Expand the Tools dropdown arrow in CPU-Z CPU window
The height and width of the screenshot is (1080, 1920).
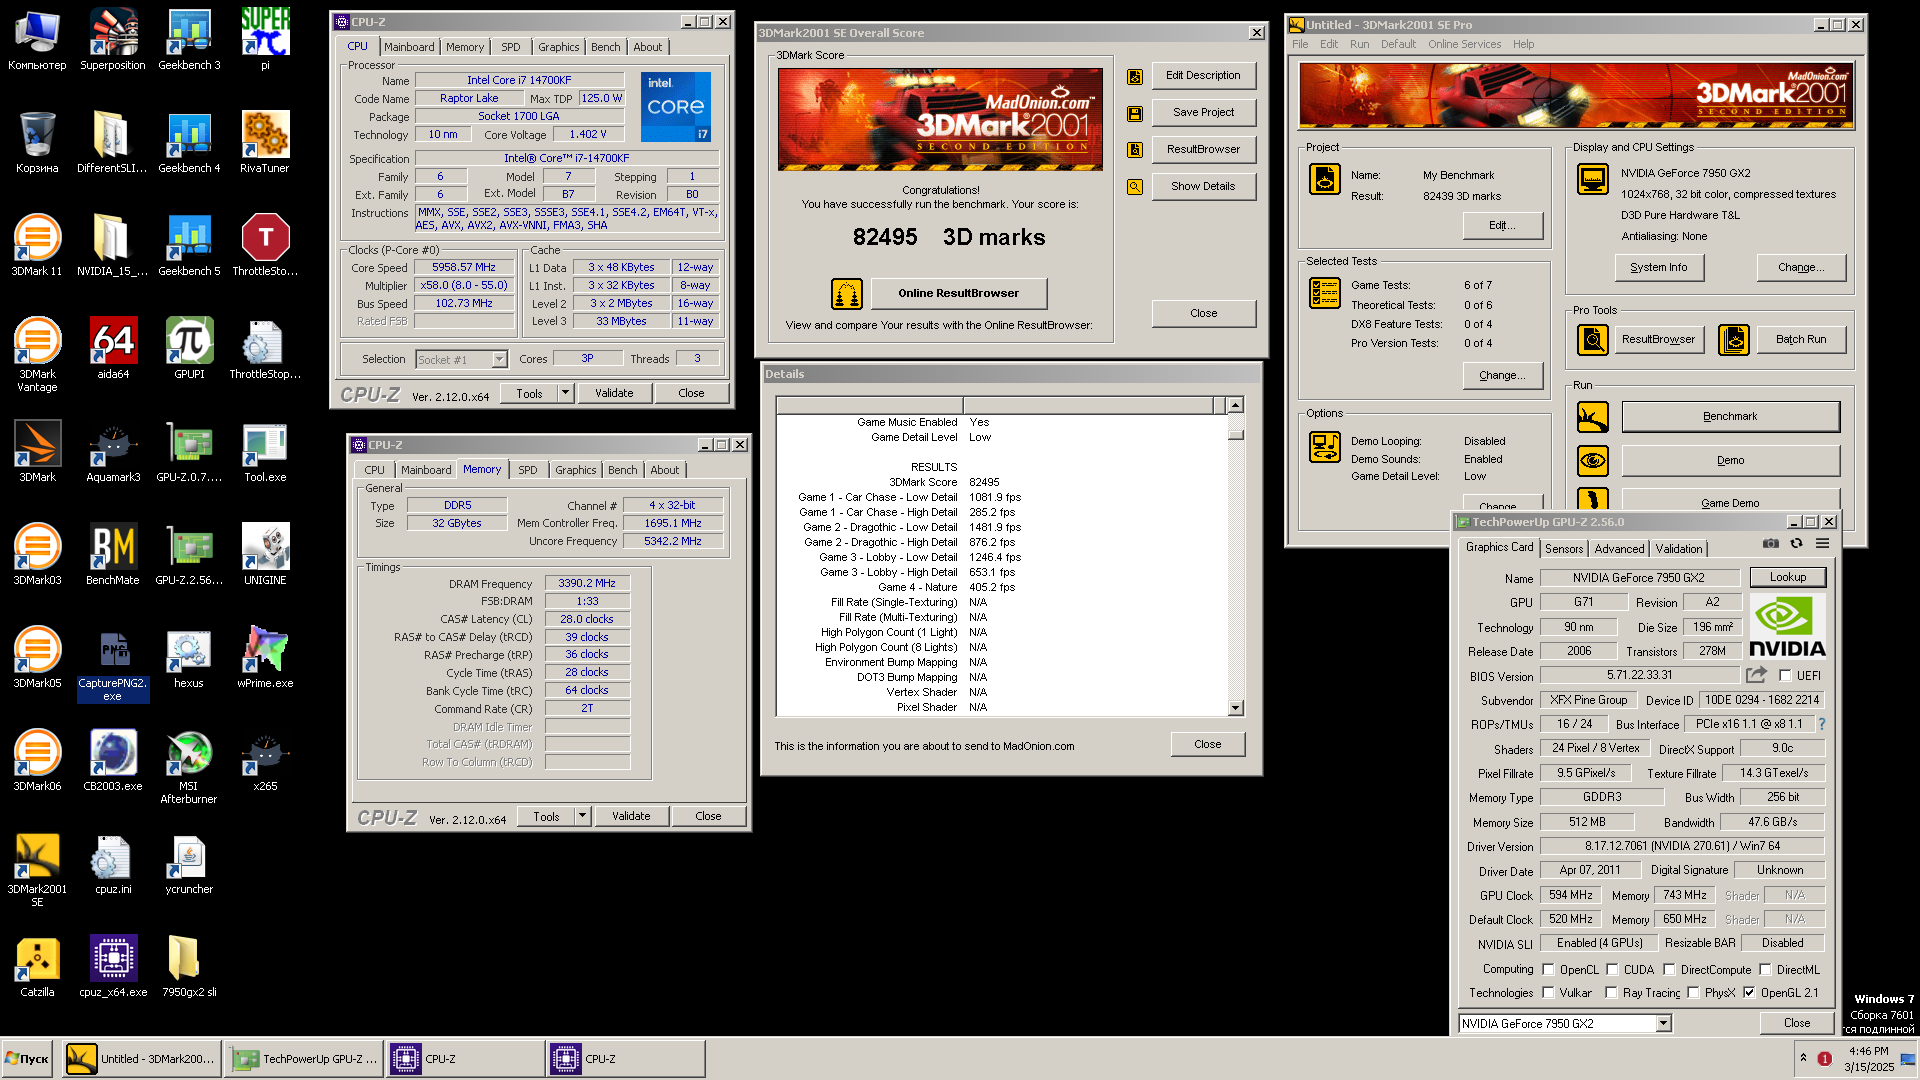click(565, 393)
